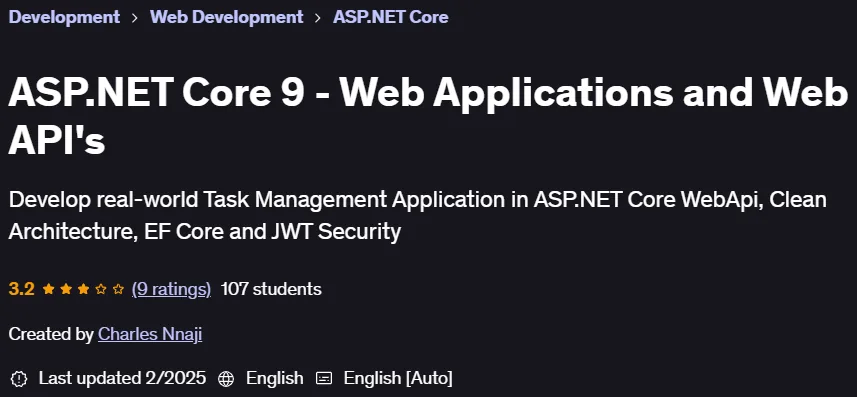Click the star rating icons row

[83, 289]
